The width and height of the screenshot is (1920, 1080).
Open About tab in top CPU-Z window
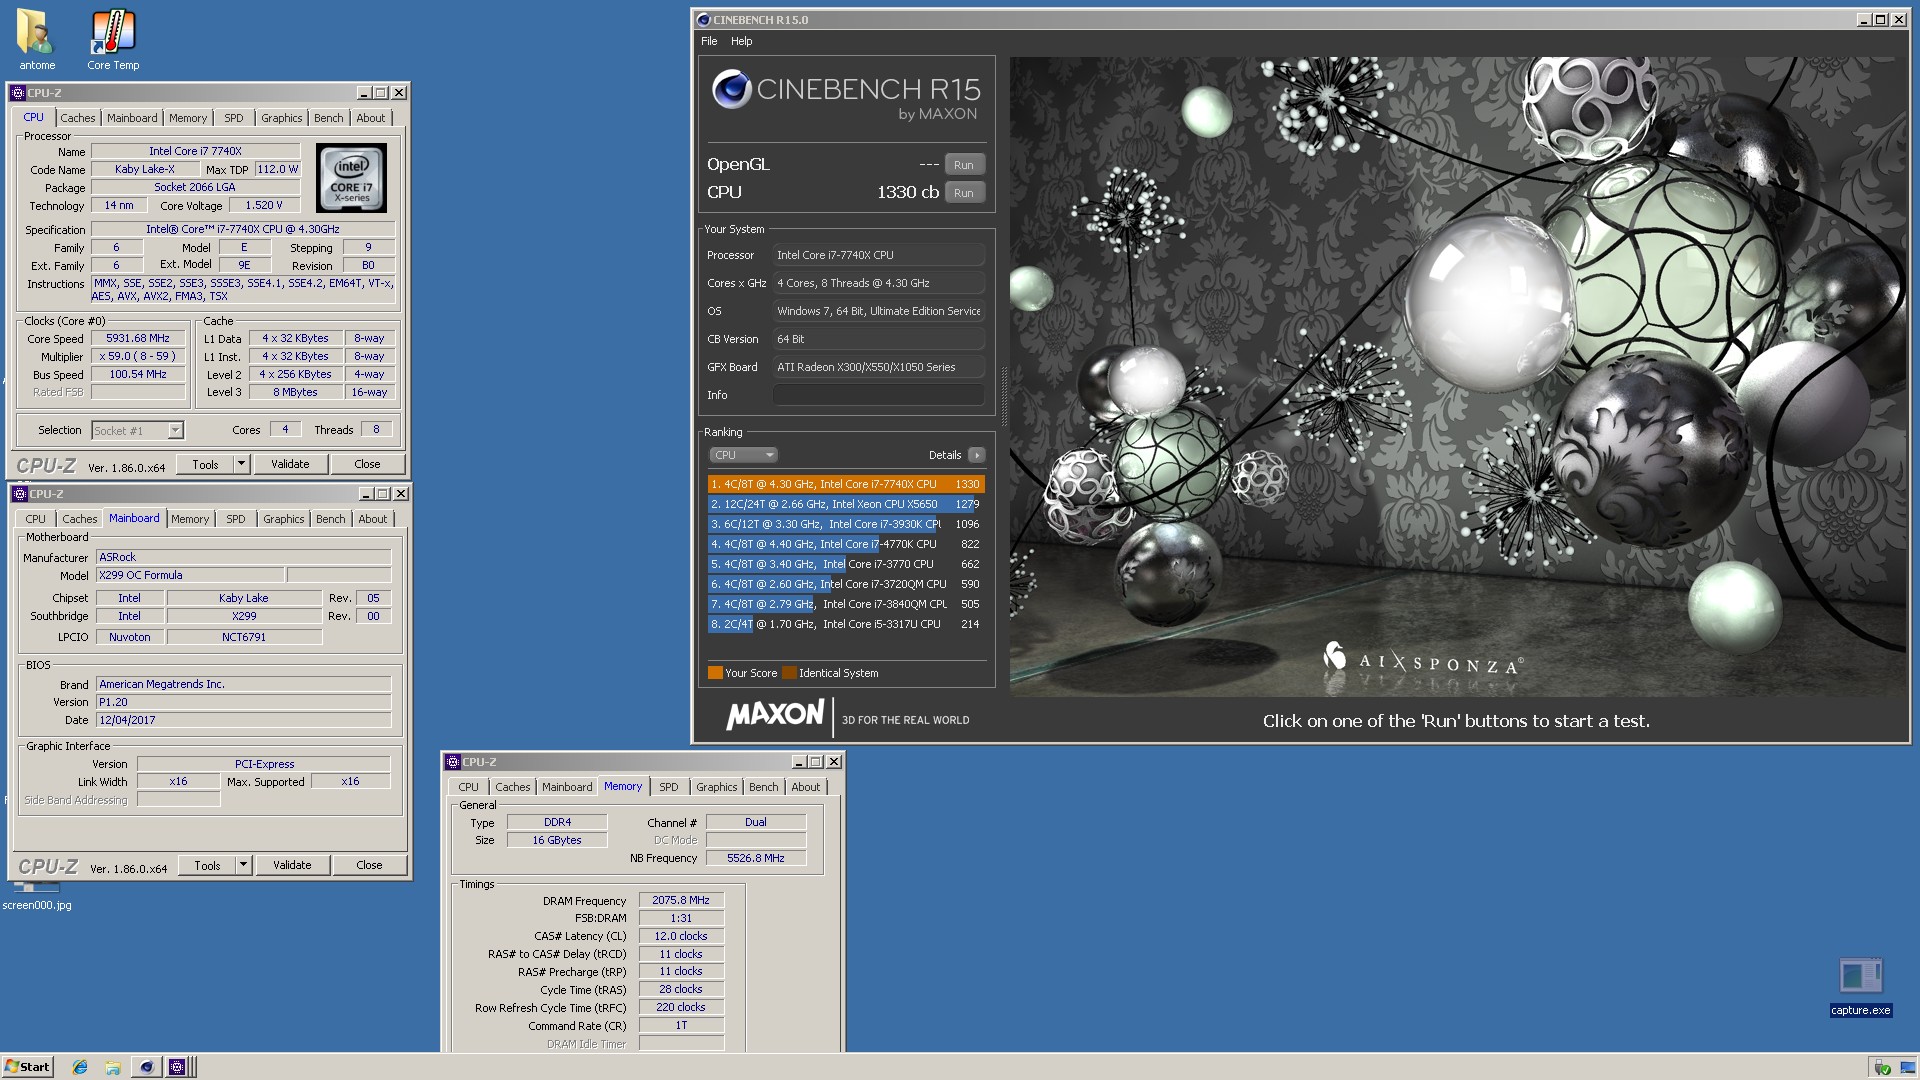[x=371, y=118]
